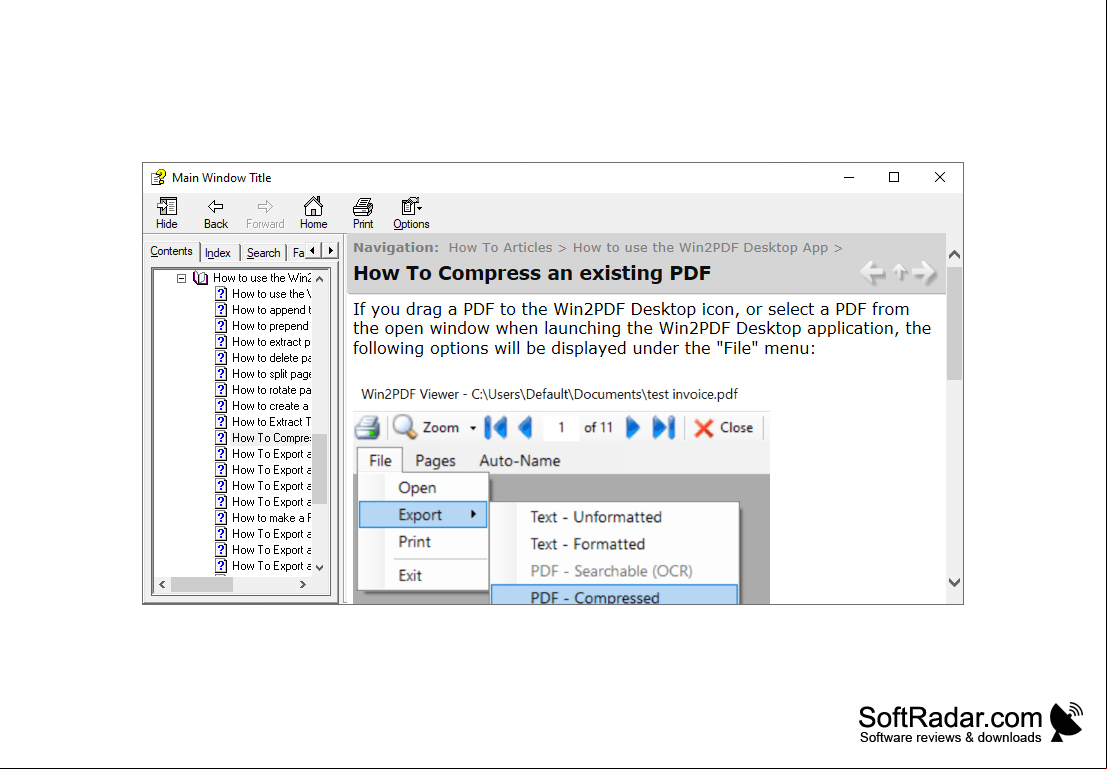Click the contents tree's scroll-up arrow

[320, 278]
